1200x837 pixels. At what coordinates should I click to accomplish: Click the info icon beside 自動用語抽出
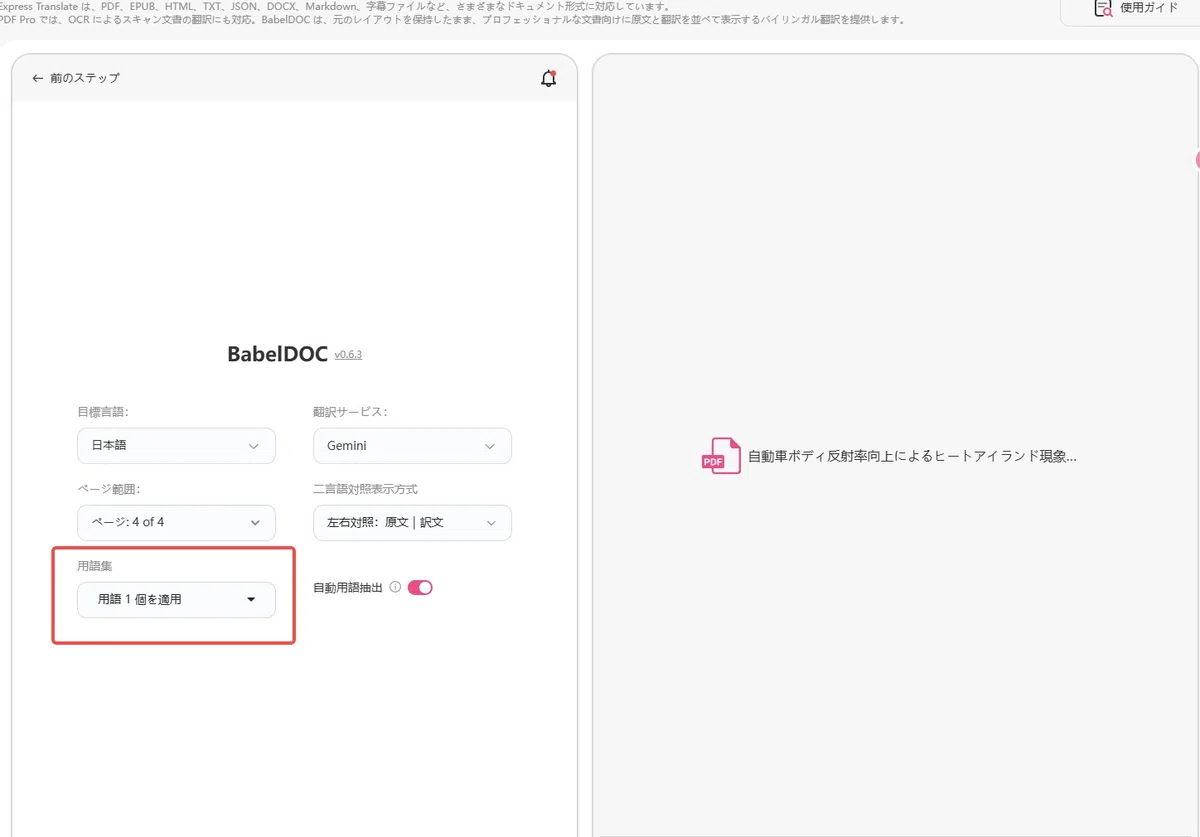coord(395,588)
